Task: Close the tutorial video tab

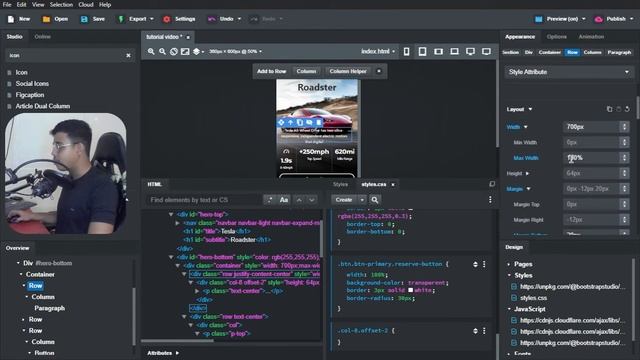Action: (188, 37)
